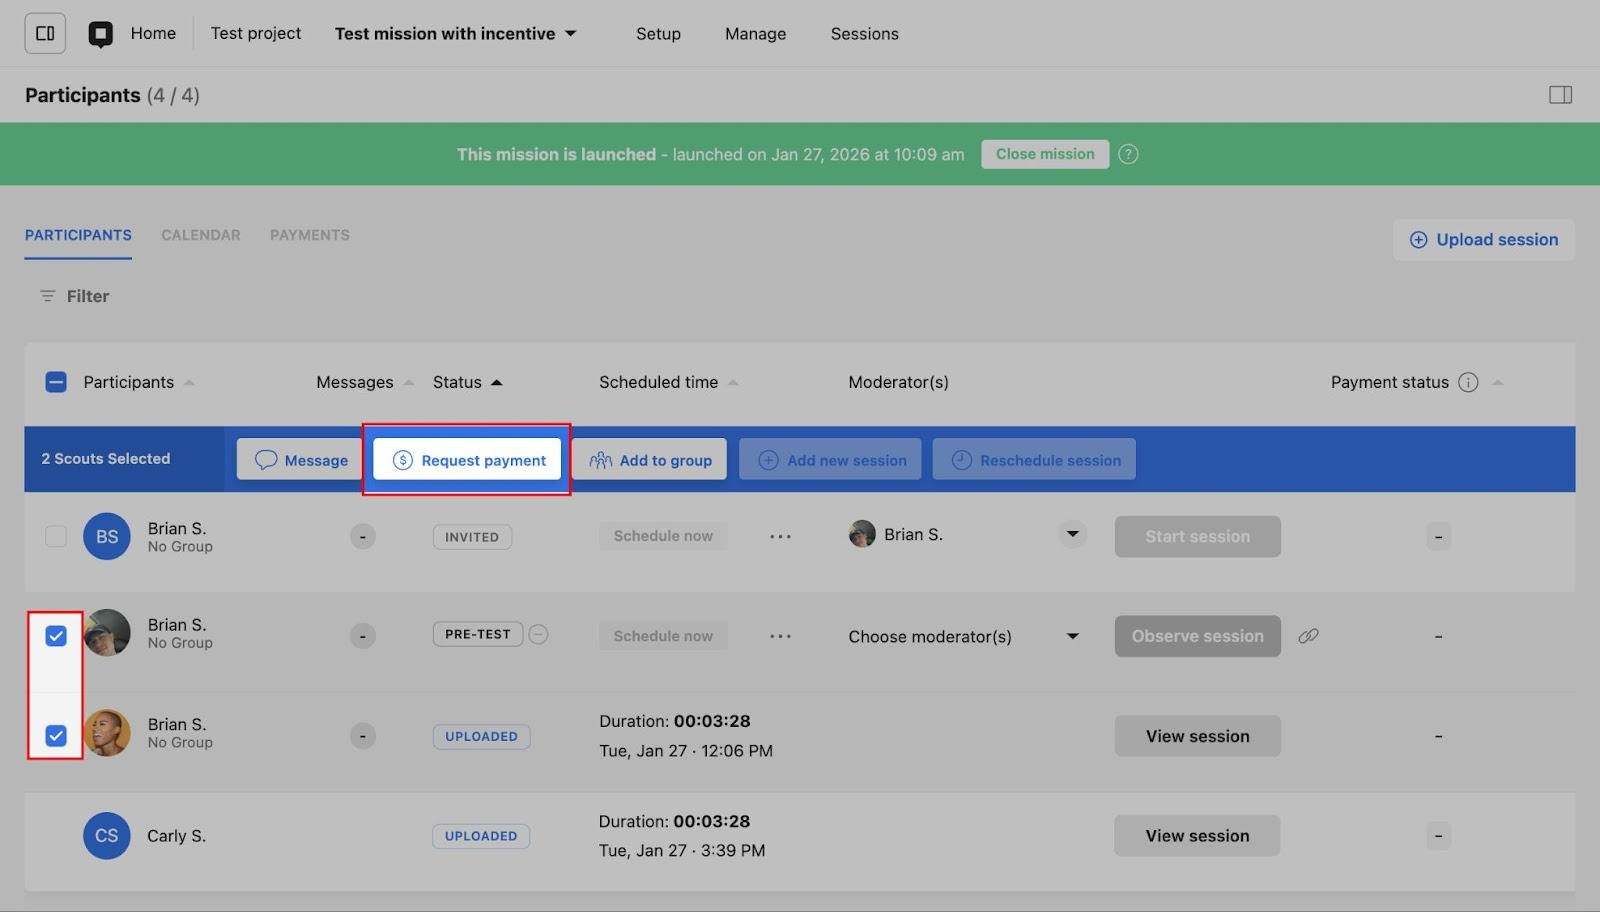Screen dimensions: 1600x912
Task: Expand the Brian S. moderator dropdown arrow
Action: tap(1072, 534)
